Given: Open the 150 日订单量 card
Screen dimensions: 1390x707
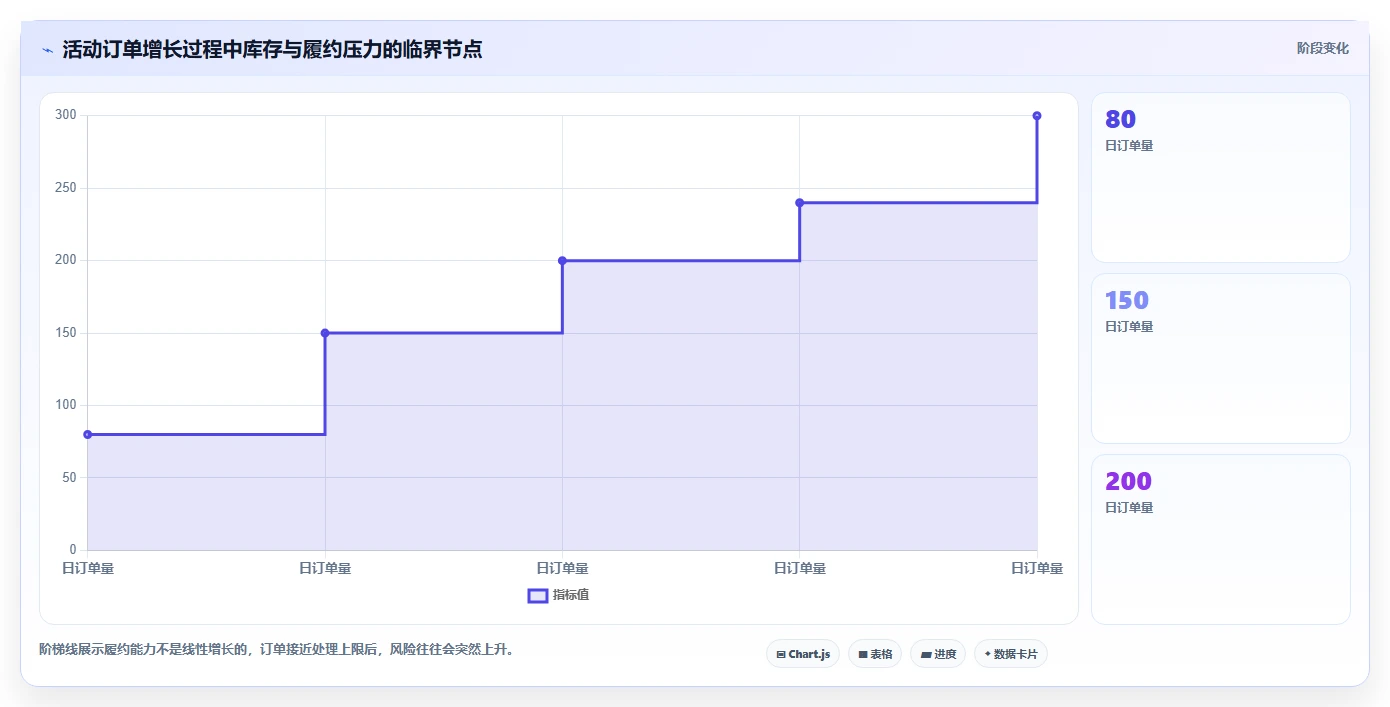Looking at the screenshot, I should click(1221, 359).
